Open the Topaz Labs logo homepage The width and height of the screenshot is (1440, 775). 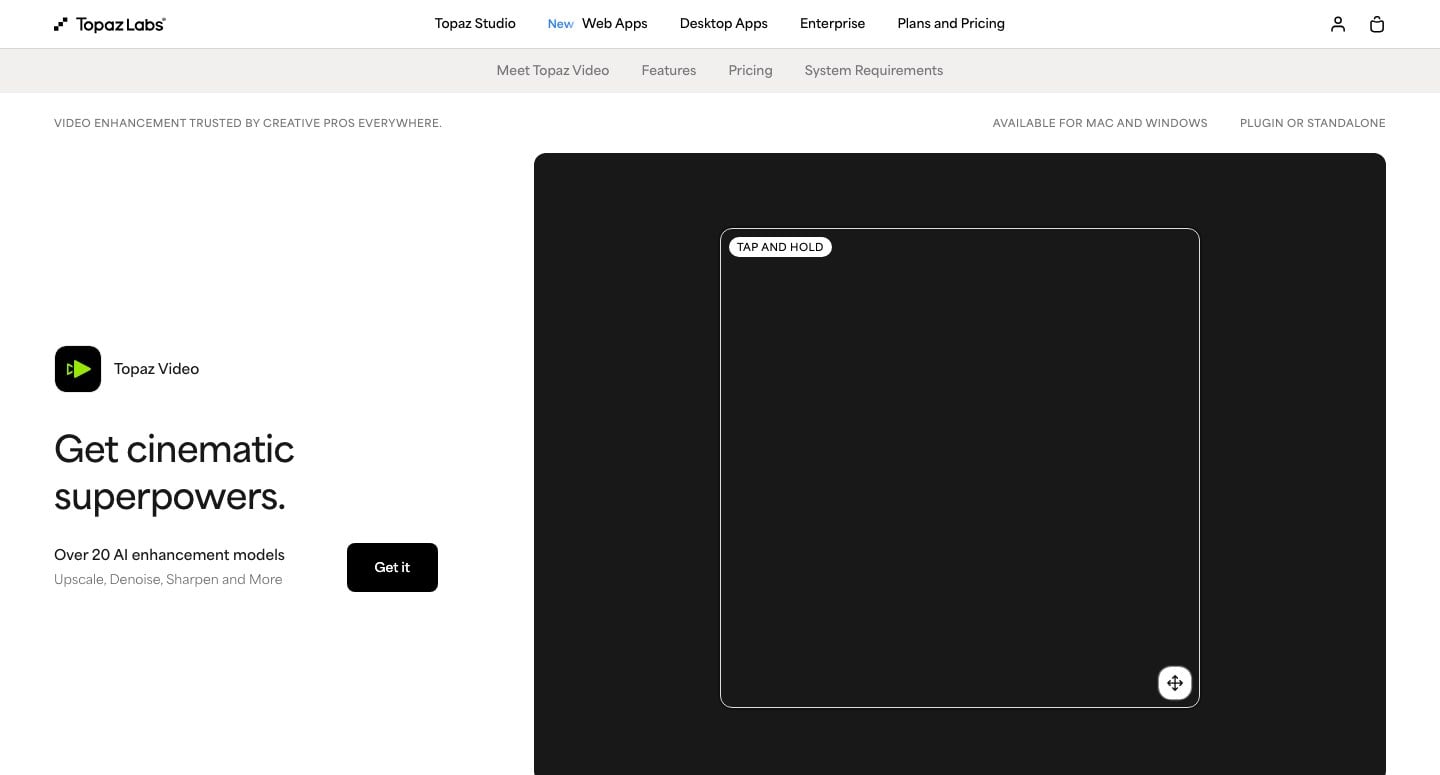[x=110, y=24]
